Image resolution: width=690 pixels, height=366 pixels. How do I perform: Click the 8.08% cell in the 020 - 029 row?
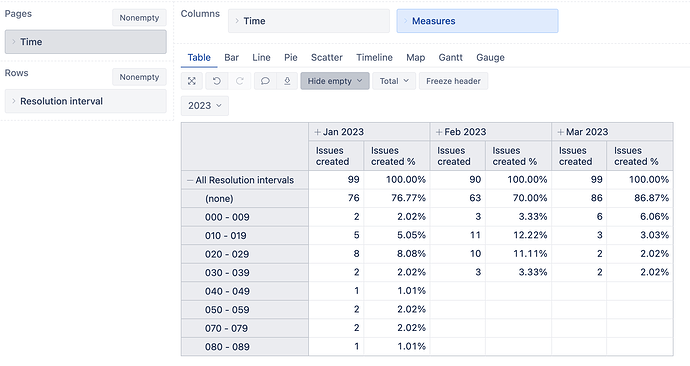click(x=397, y=253)
